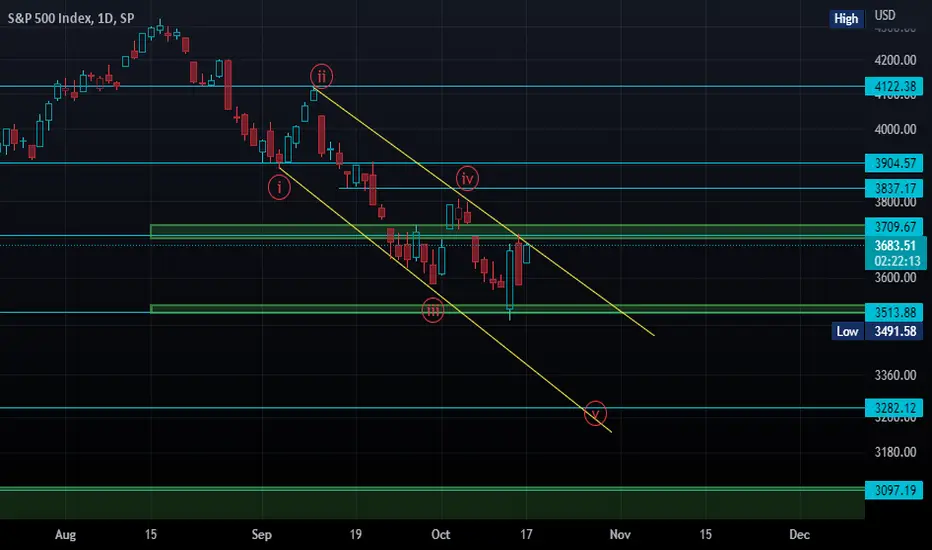Select the Low price marker label

pyautogui.click(x=847, y=331)
